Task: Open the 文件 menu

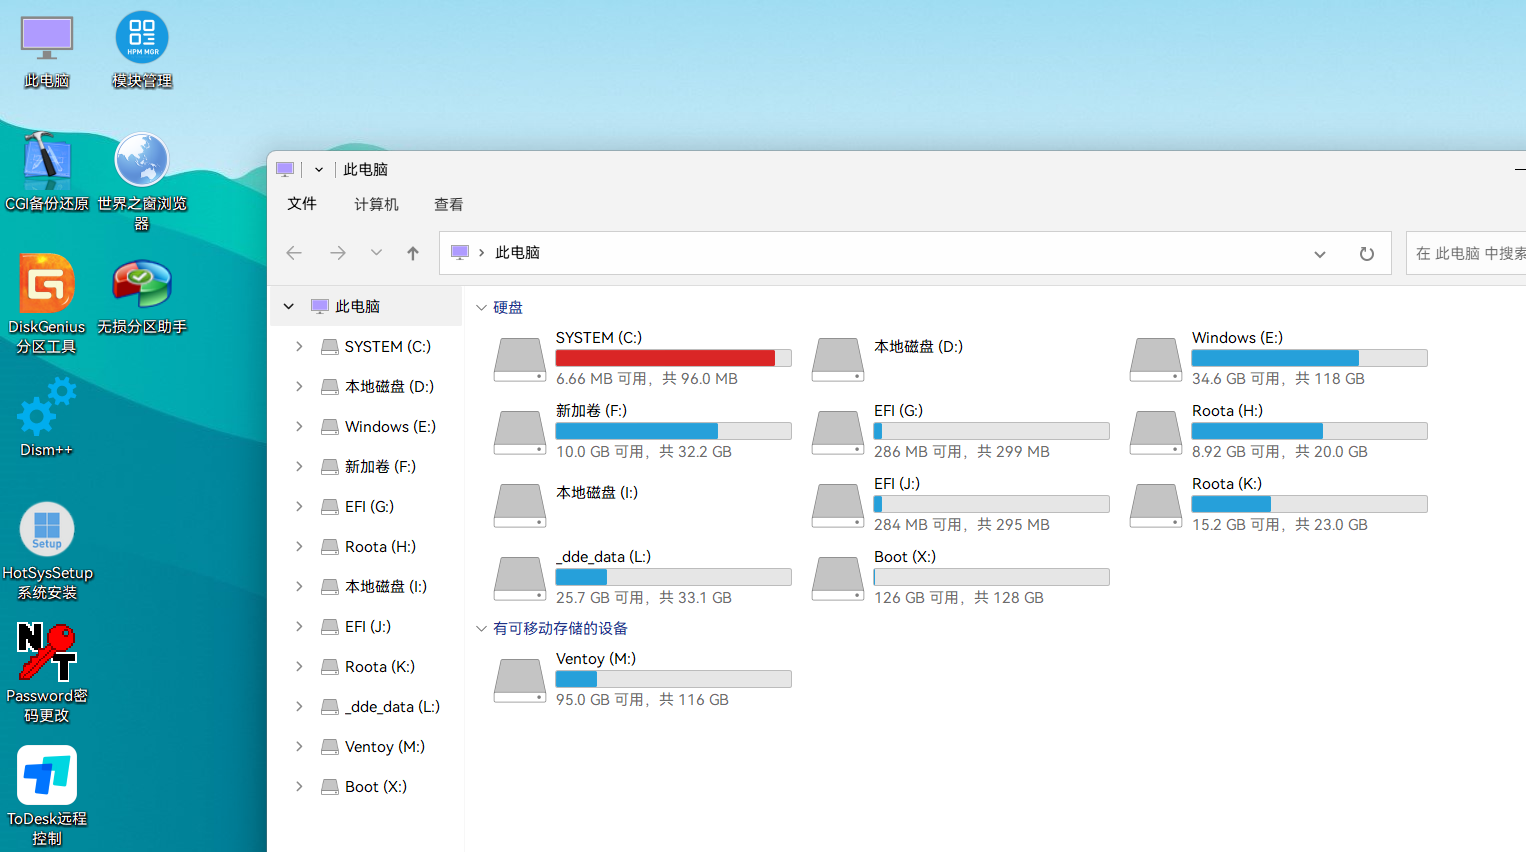Action: [302, 204]
